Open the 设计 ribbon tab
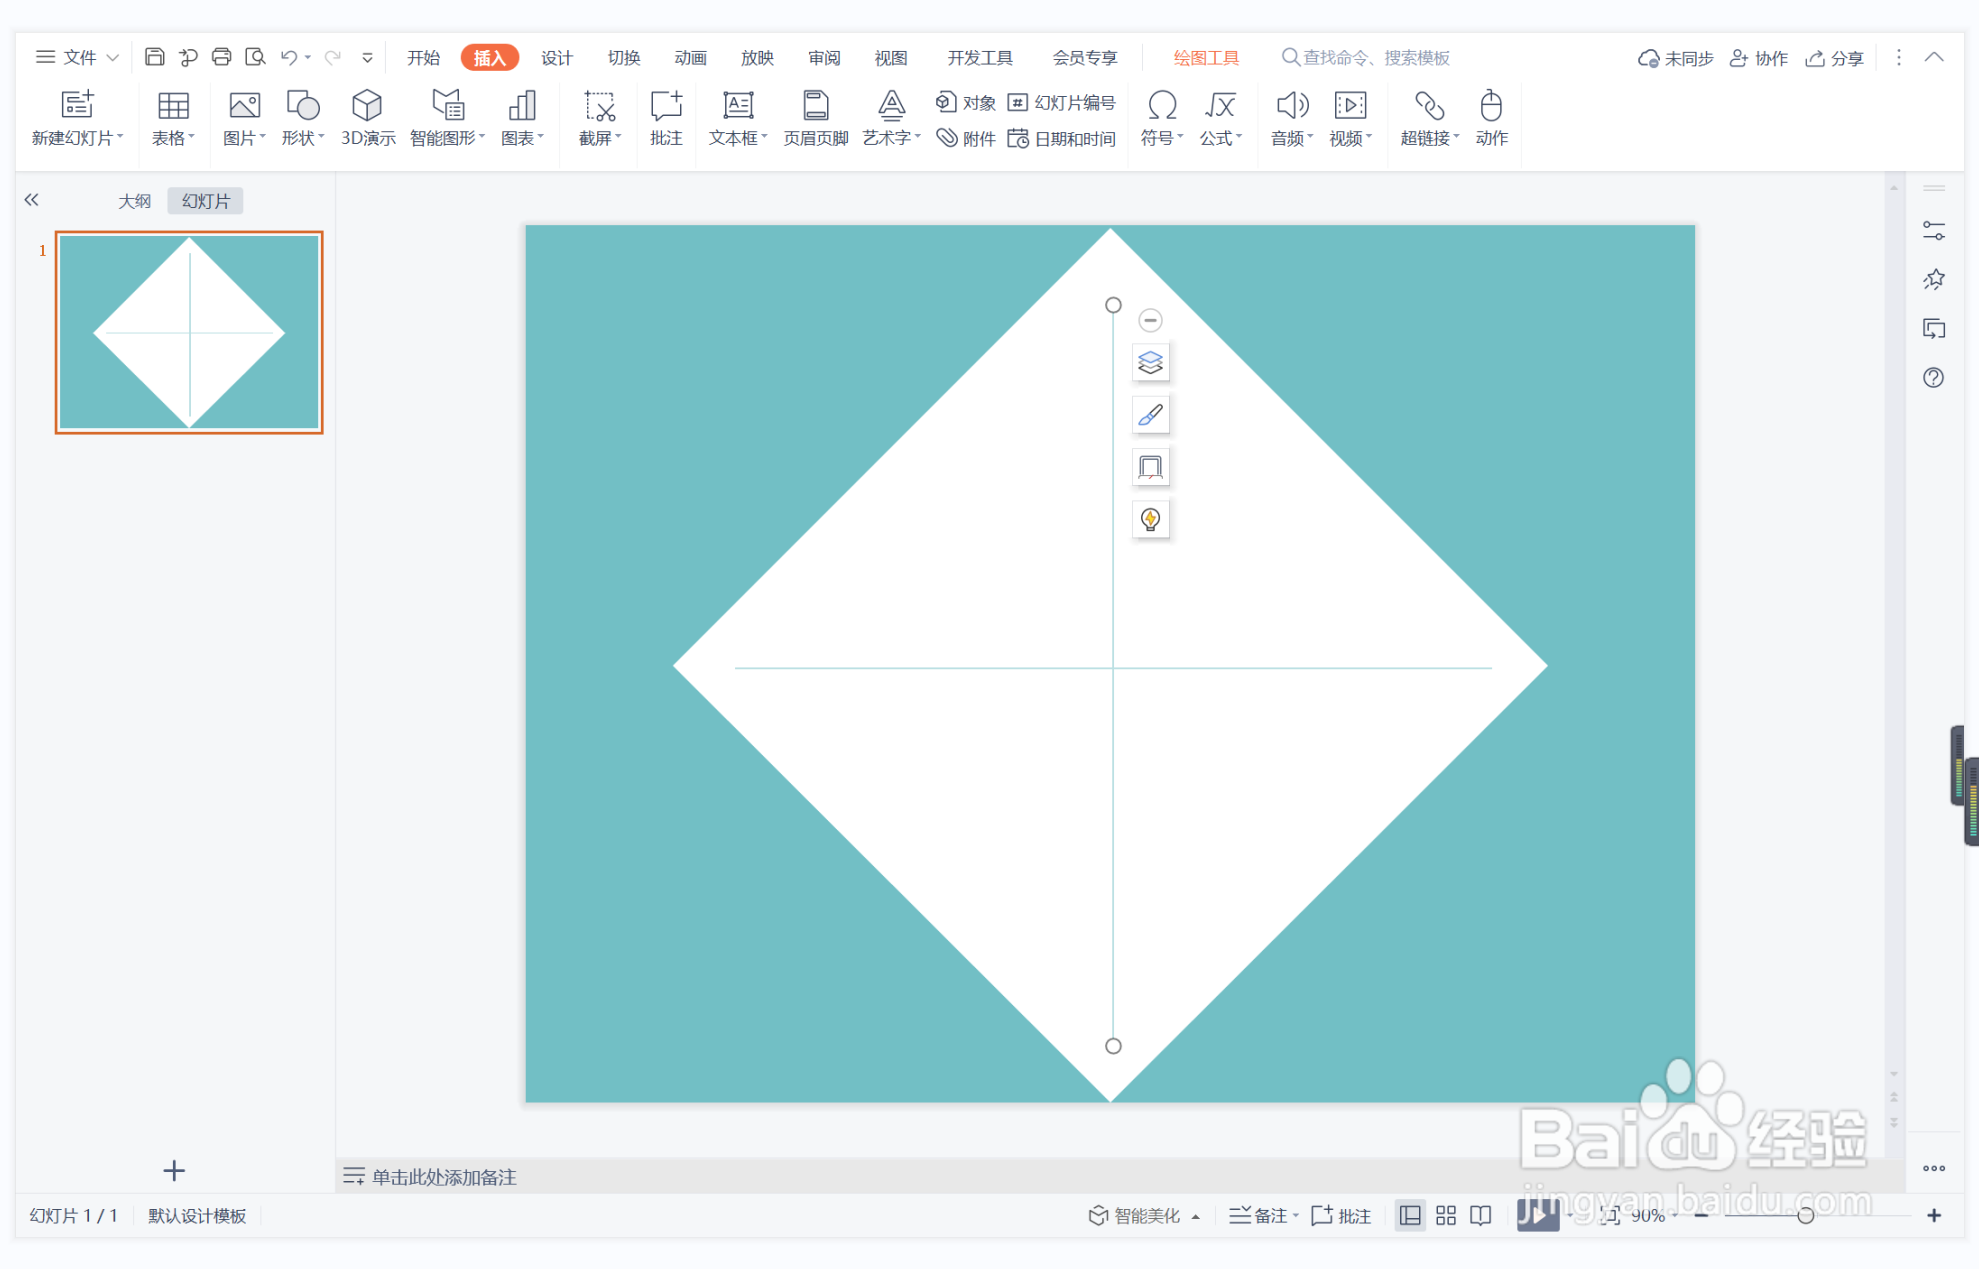This screenshot has width=1979, height=1269. (556, 57)
